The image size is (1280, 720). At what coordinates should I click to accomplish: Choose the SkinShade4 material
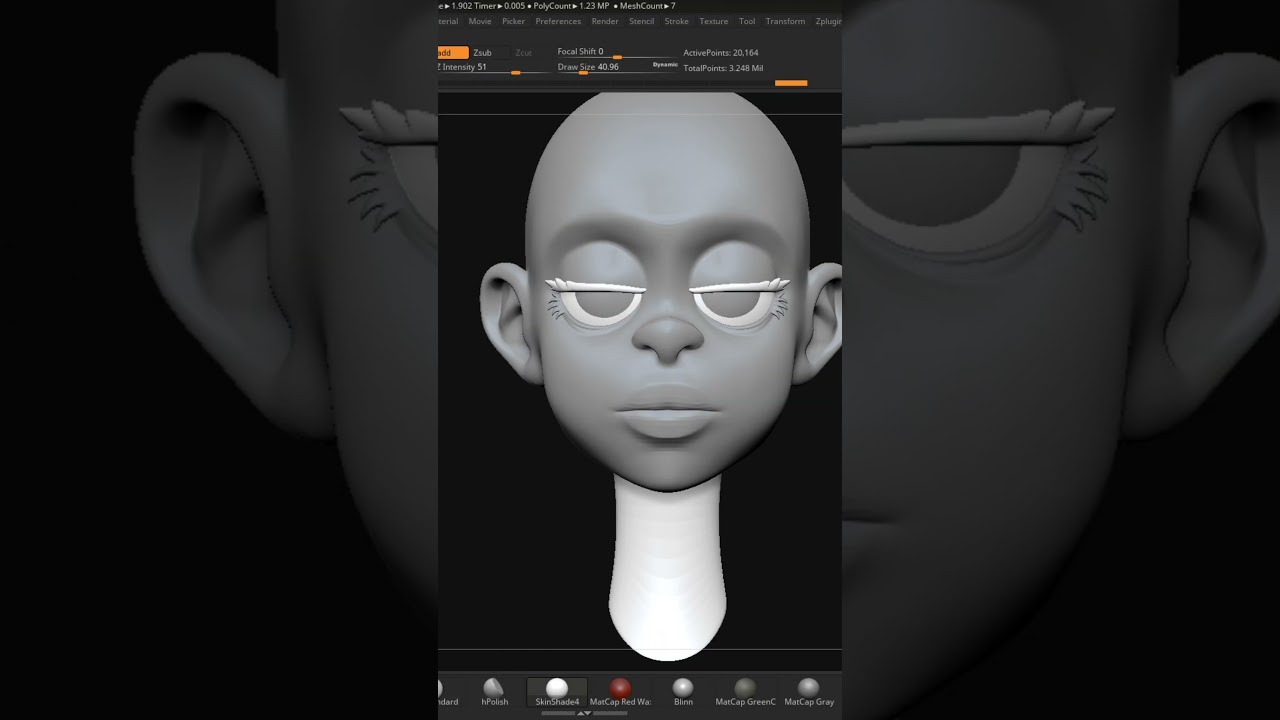pos(557,691)
